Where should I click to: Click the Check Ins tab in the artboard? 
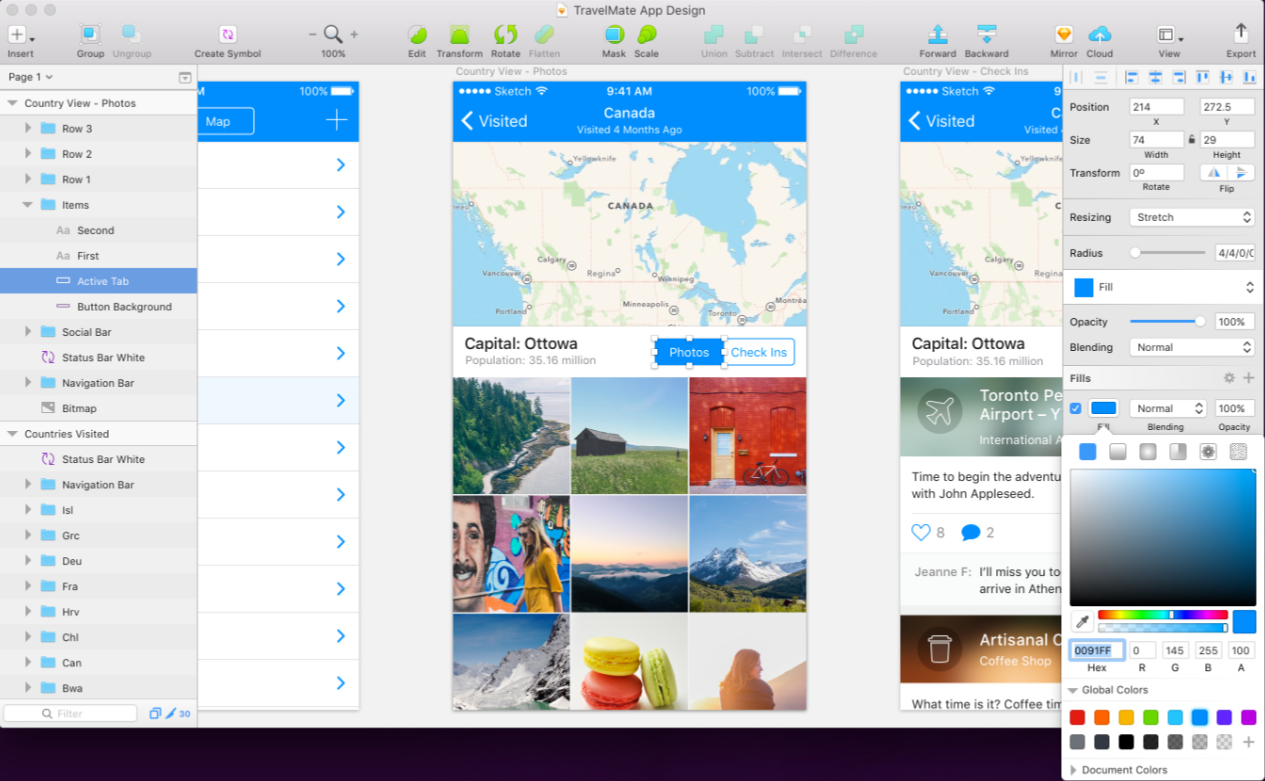[x=758, y=352]
